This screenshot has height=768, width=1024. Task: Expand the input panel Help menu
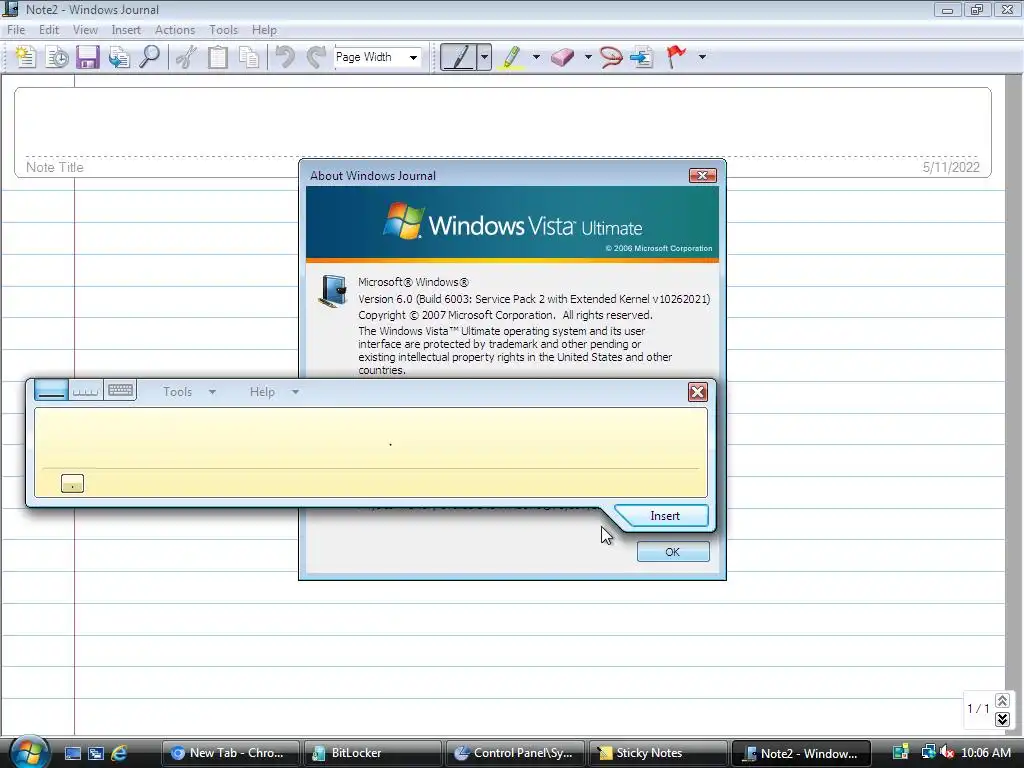(274, 392)
